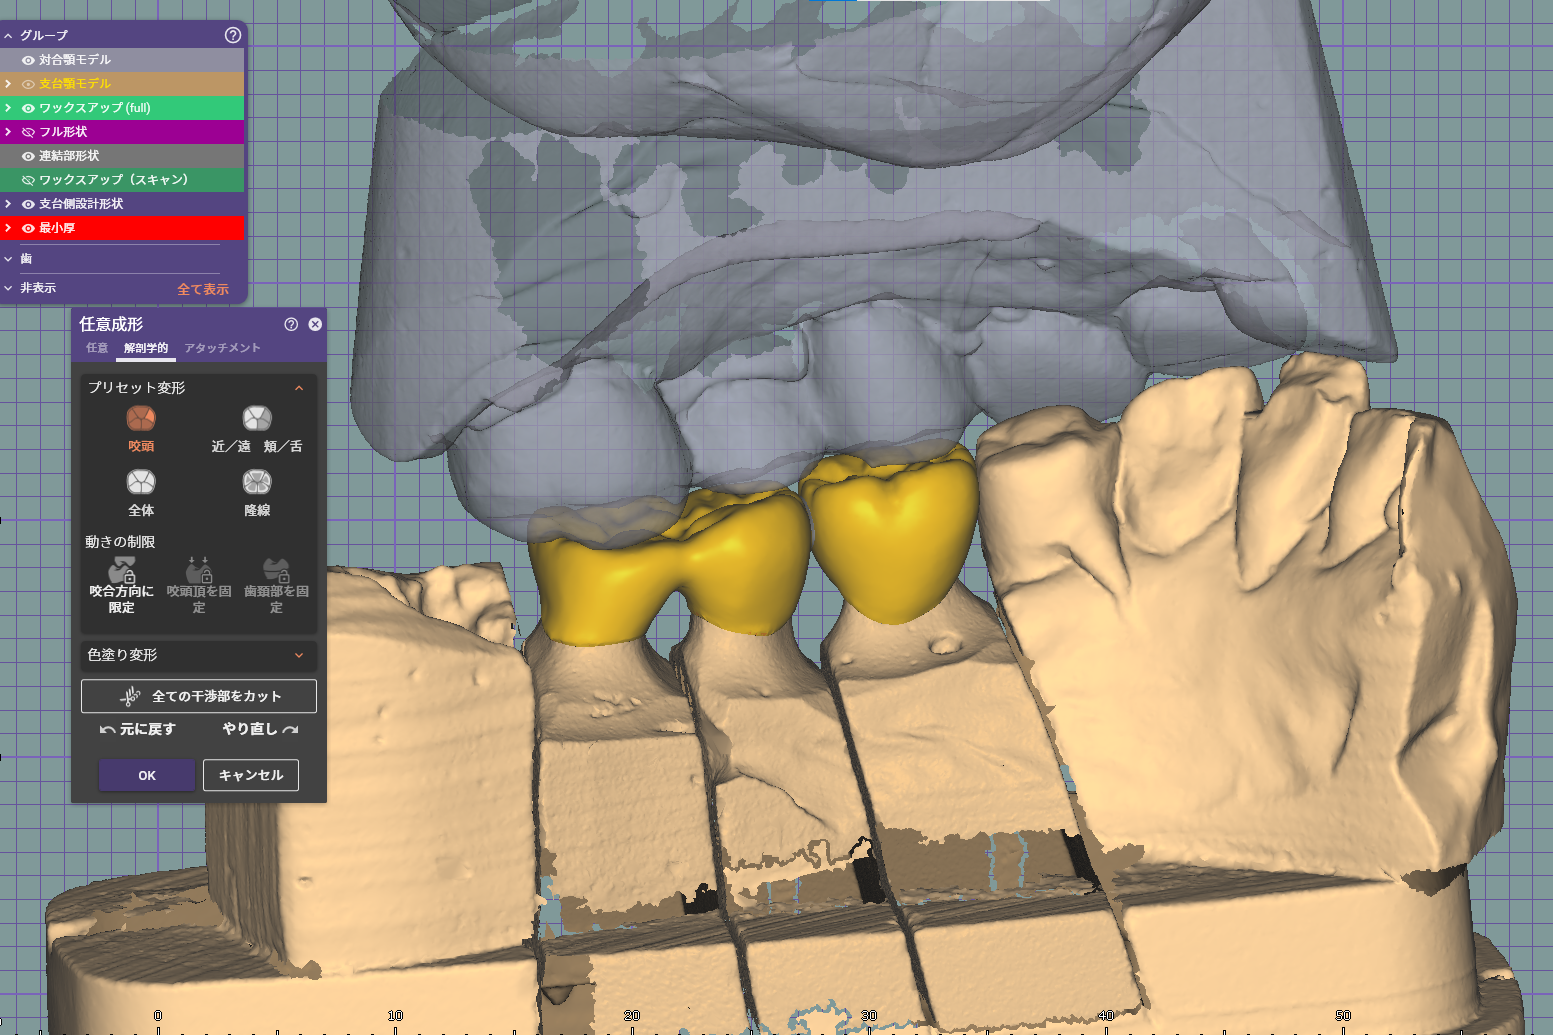Toggle visibility of the 最小厚 layer

(28, 228)
